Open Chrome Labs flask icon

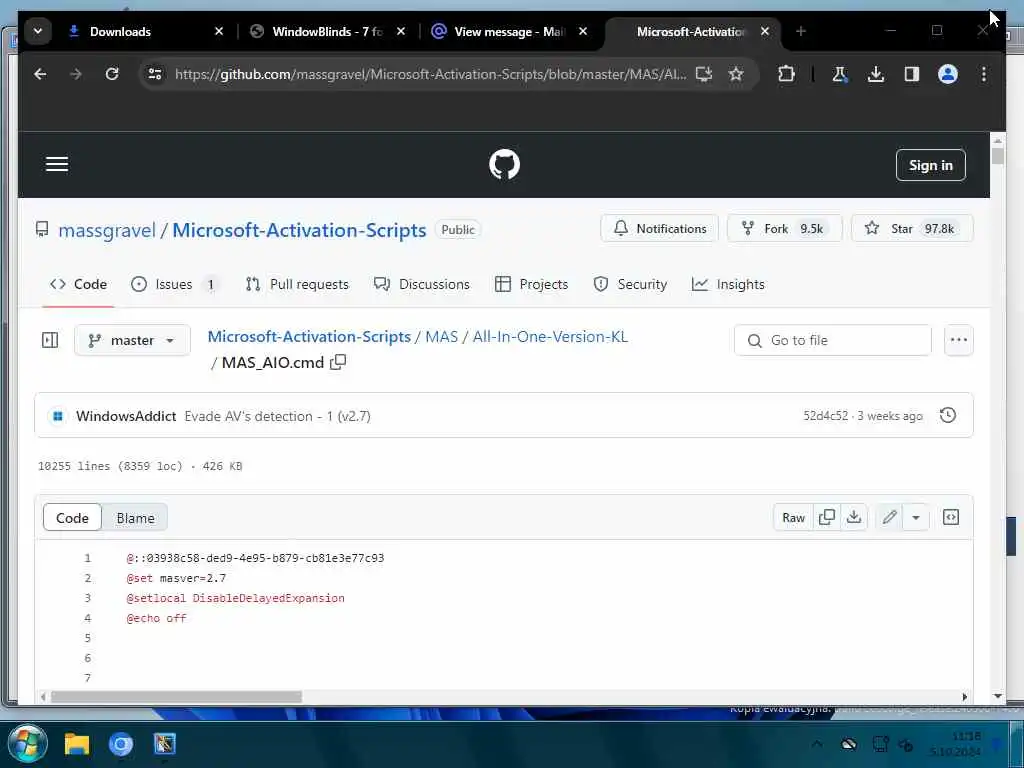coord(840,74)
